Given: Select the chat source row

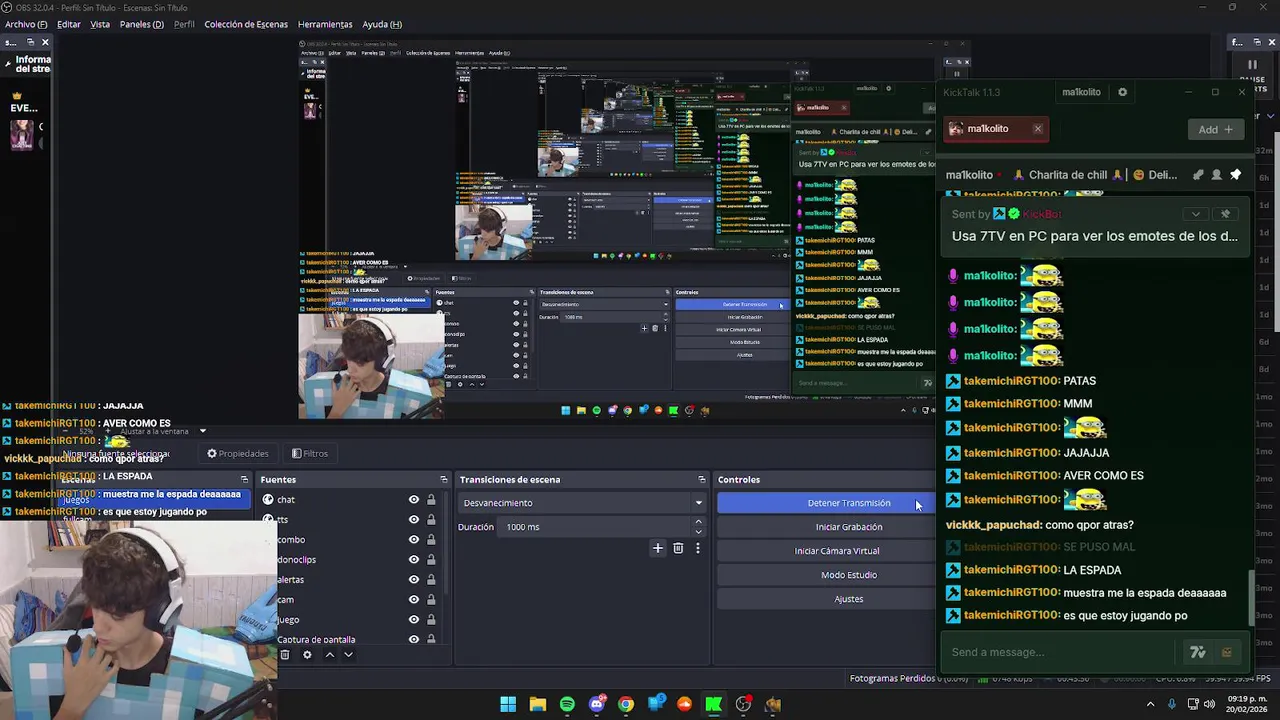Looking at the screenshot, I should [350, 500].
